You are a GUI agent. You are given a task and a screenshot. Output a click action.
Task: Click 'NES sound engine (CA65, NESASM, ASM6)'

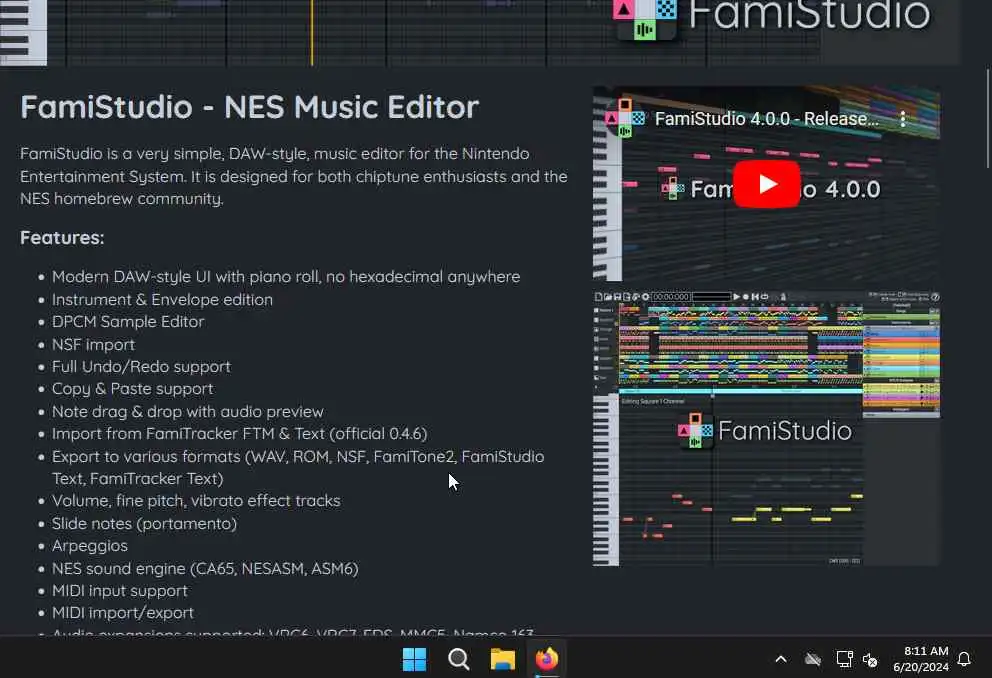205,569
